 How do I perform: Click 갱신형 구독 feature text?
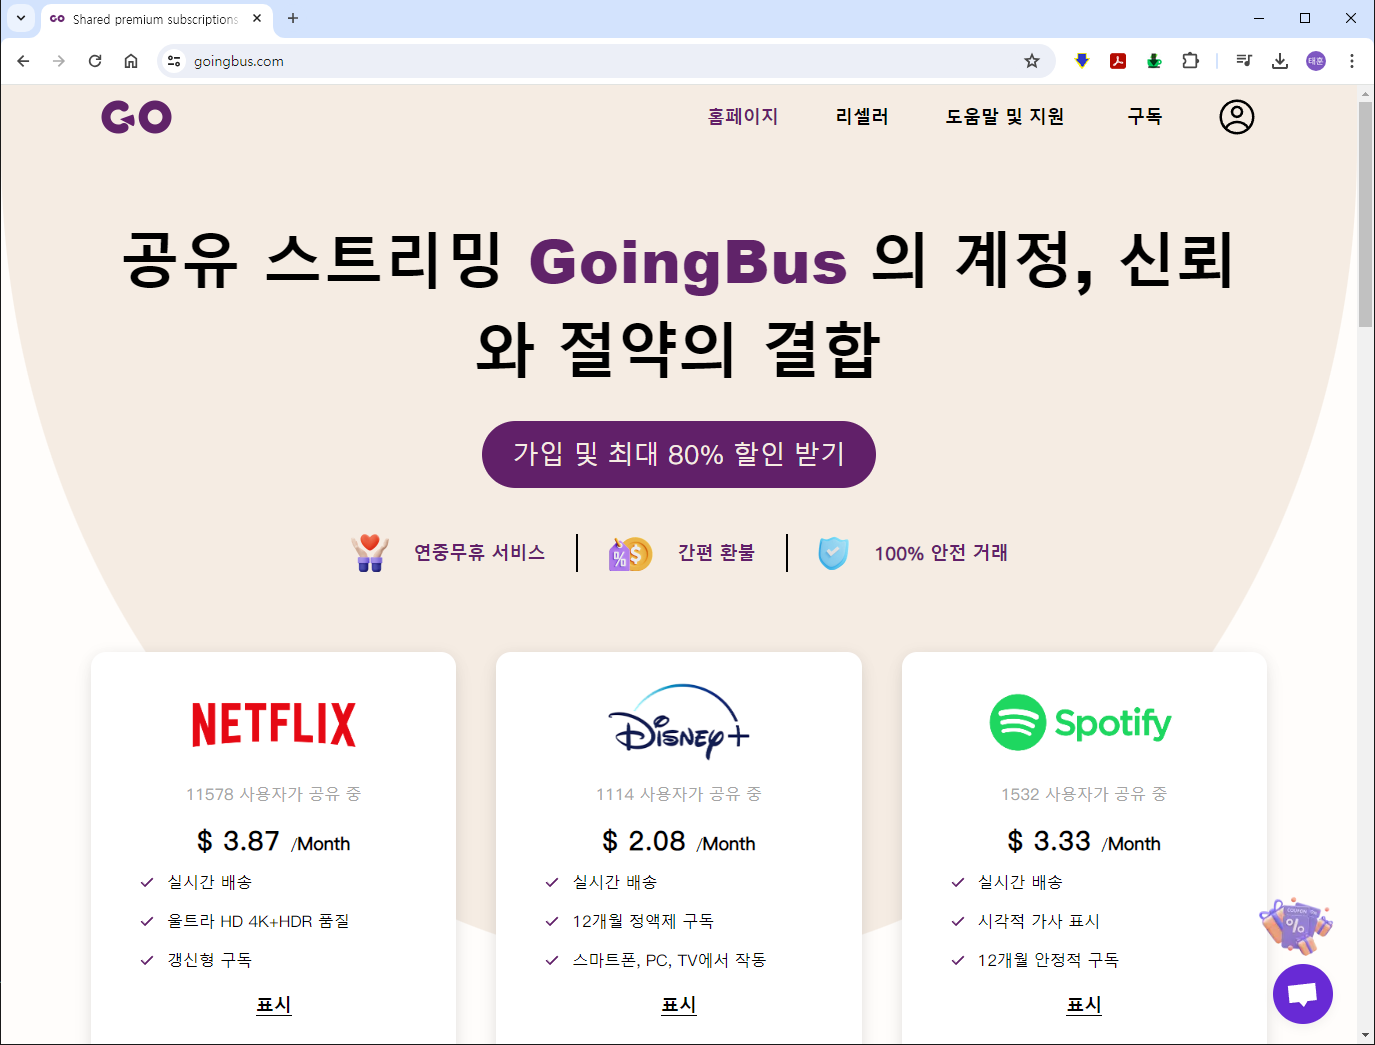(210, 960)
